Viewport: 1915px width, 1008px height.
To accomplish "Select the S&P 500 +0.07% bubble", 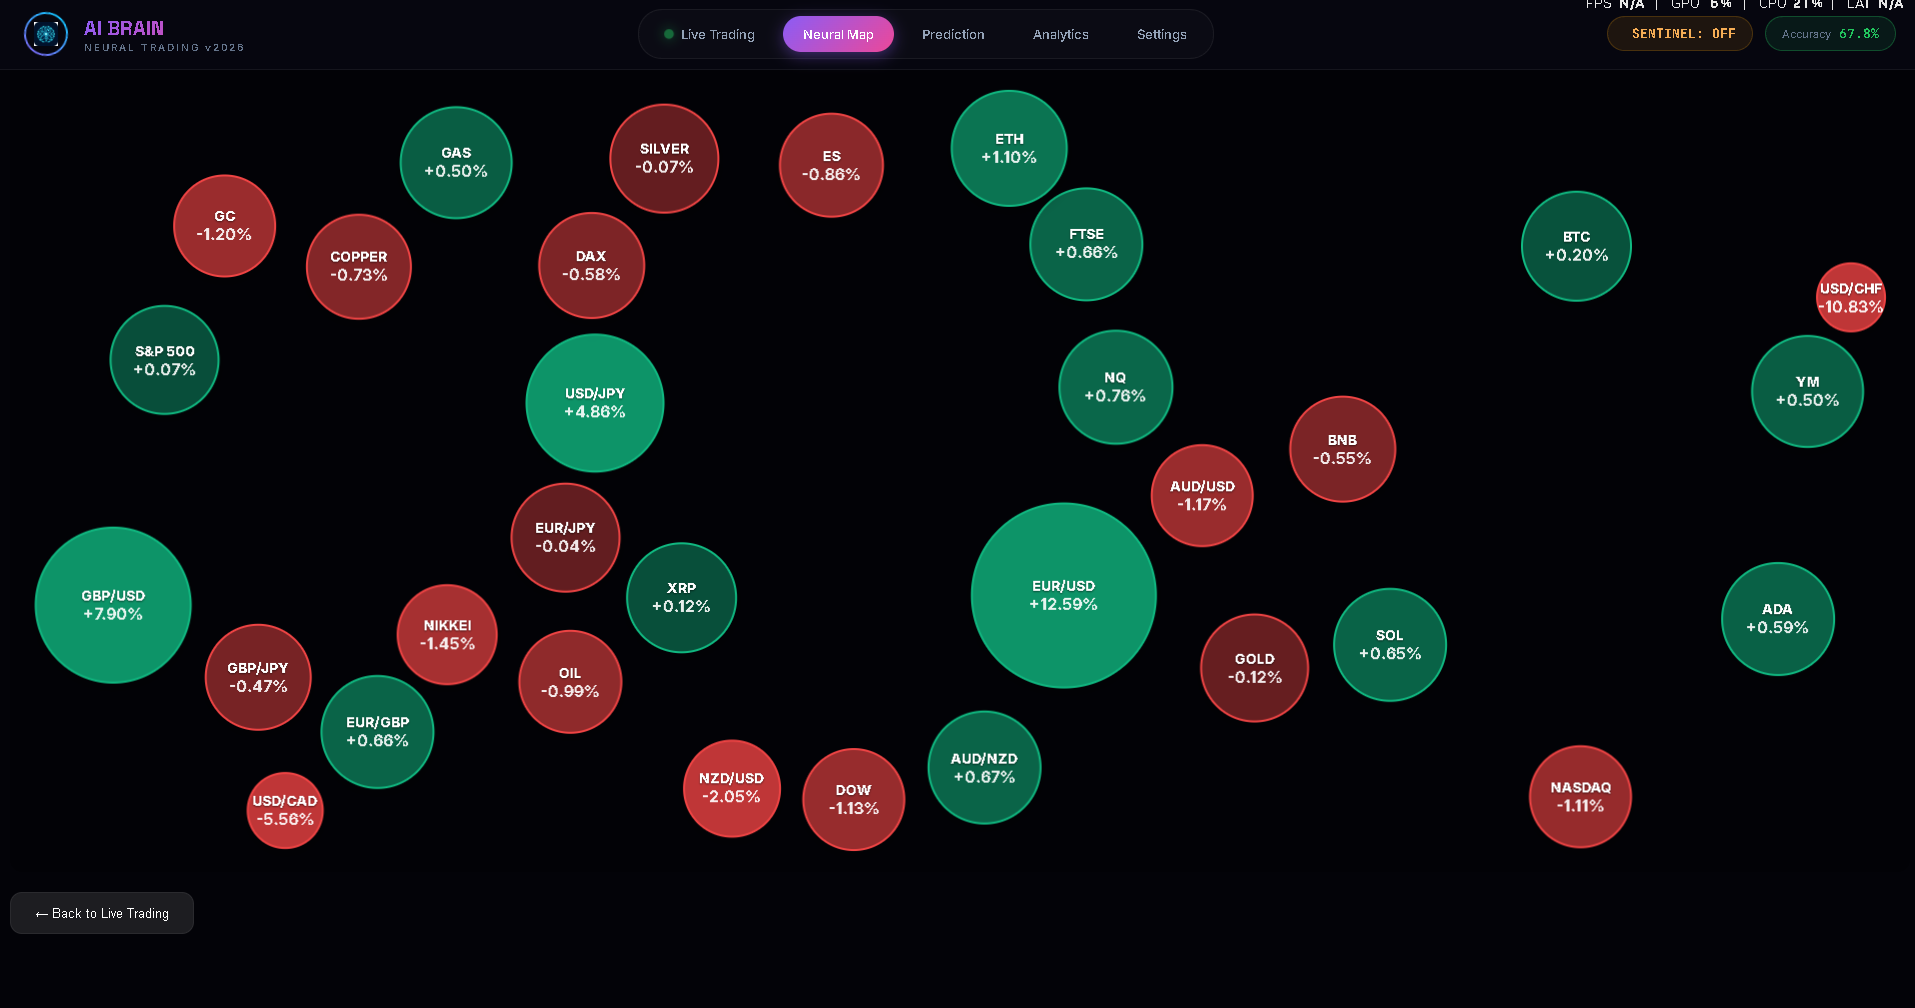I will (165, 360).
